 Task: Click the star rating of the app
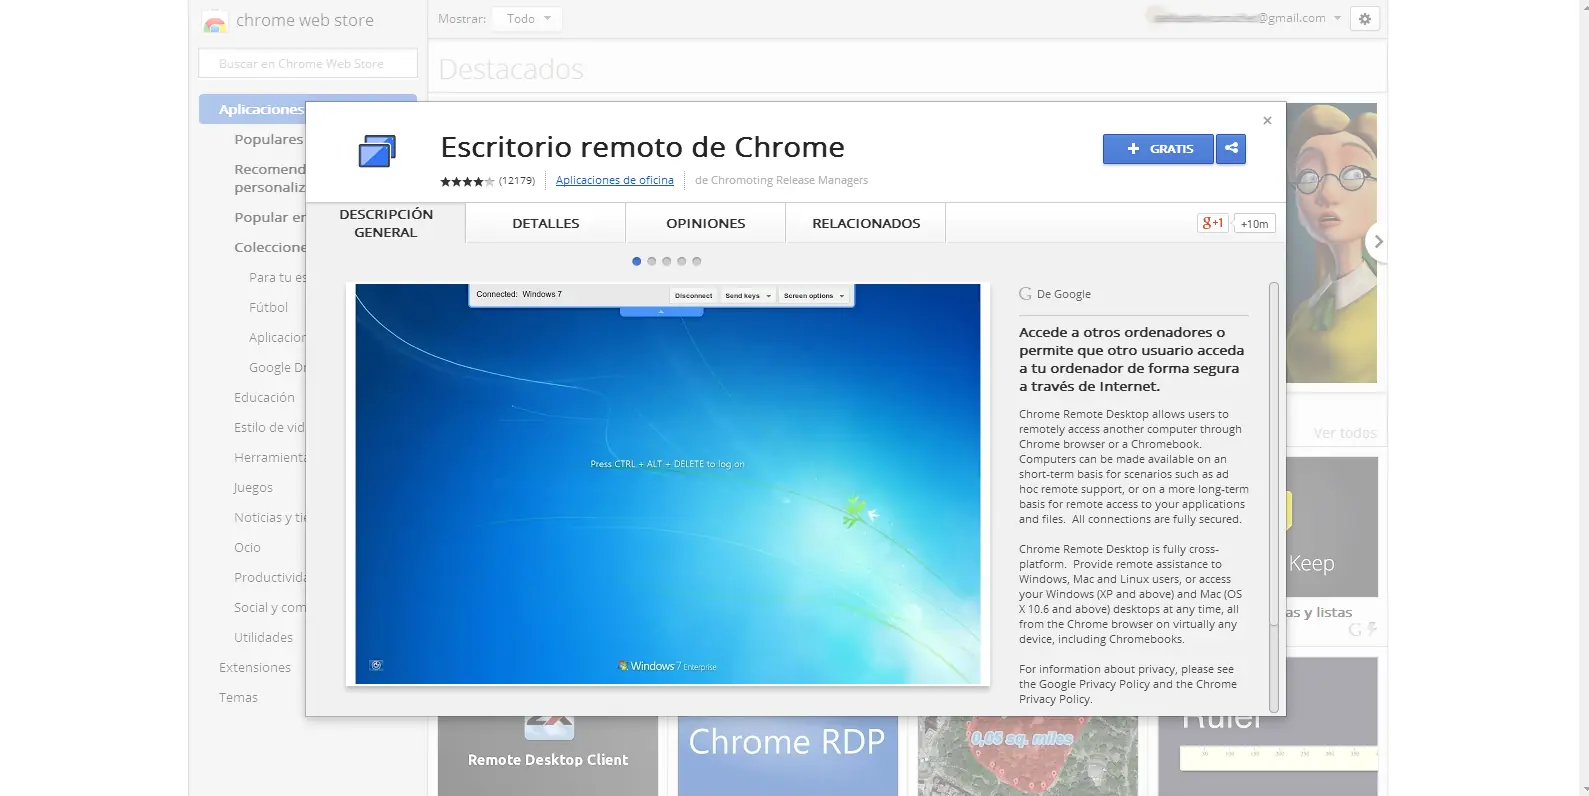pos(467,181)
